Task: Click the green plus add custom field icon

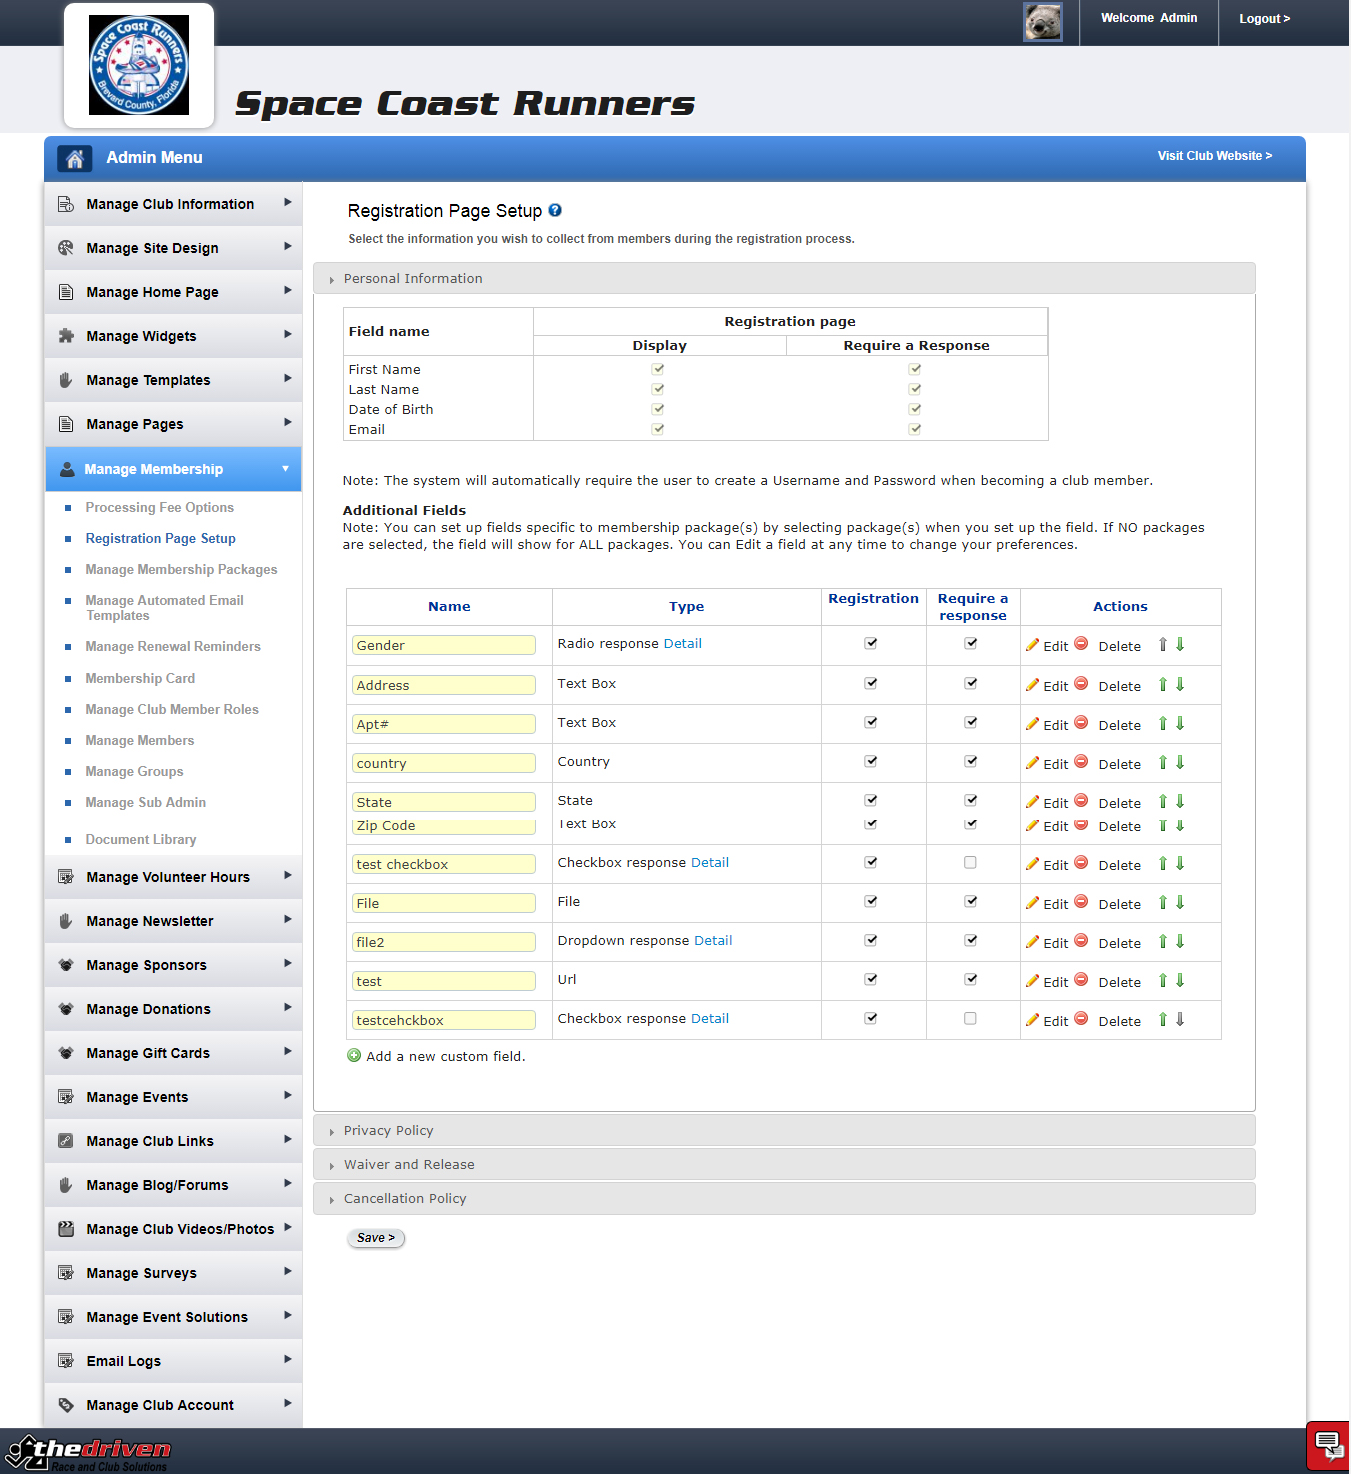Action: (354, 1056)
